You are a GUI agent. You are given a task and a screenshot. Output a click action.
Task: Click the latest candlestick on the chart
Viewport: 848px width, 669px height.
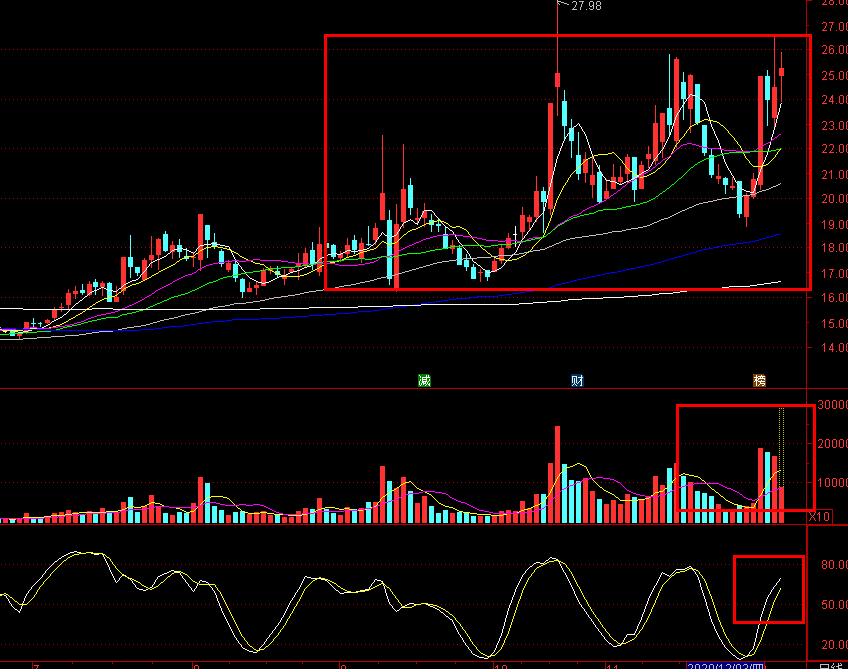781,71
